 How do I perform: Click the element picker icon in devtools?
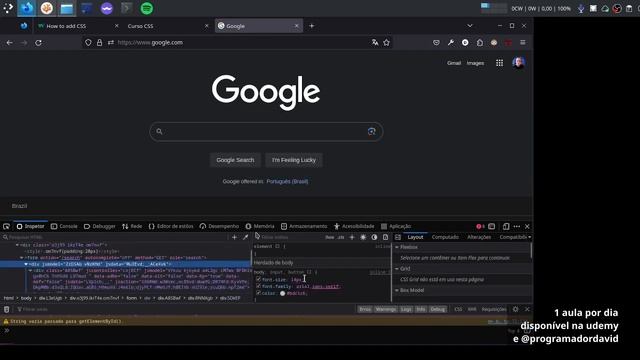pyautogui.click(x=7, y=227)
